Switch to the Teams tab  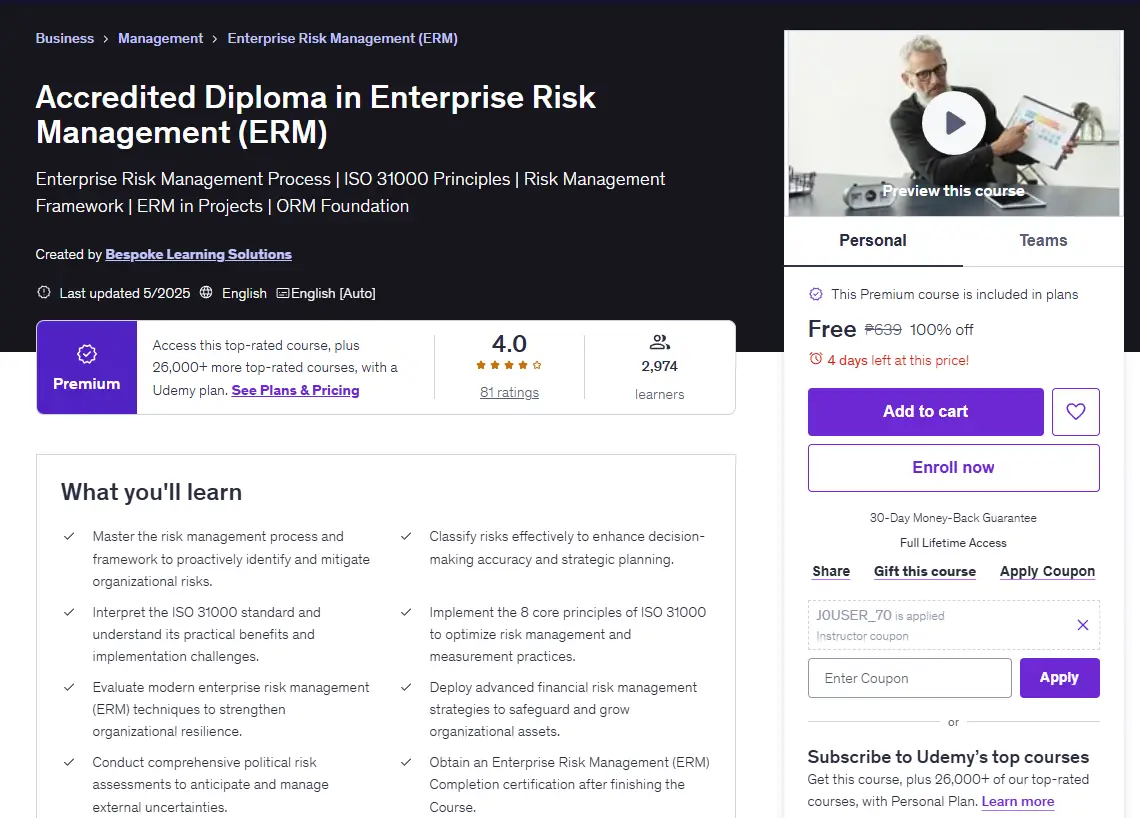[x=1043, y=241]
